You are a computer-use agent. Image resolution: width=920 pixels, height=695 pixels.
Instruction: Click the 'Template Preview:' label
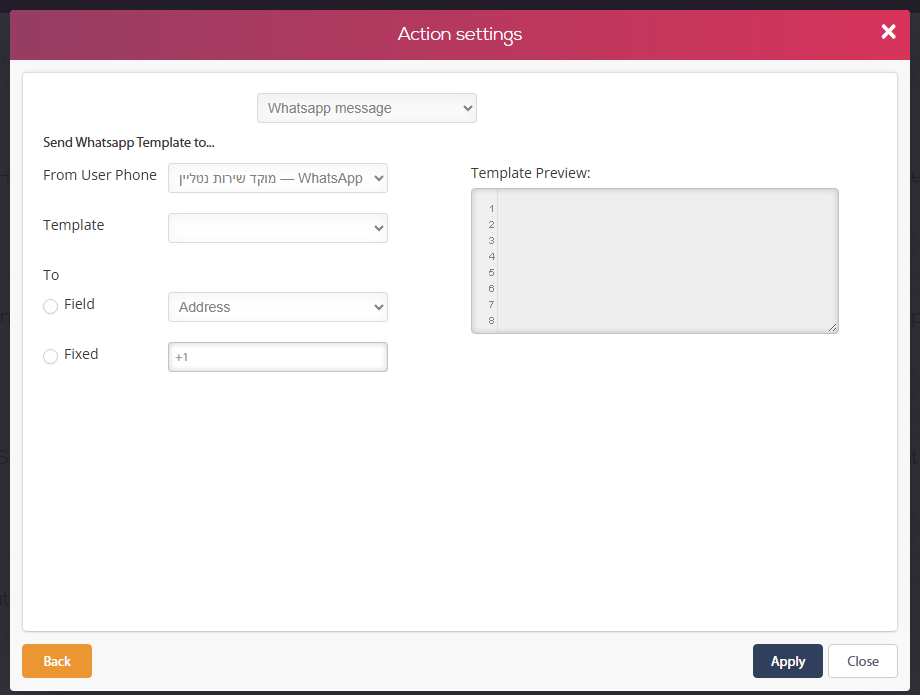[x=530, y=173]
